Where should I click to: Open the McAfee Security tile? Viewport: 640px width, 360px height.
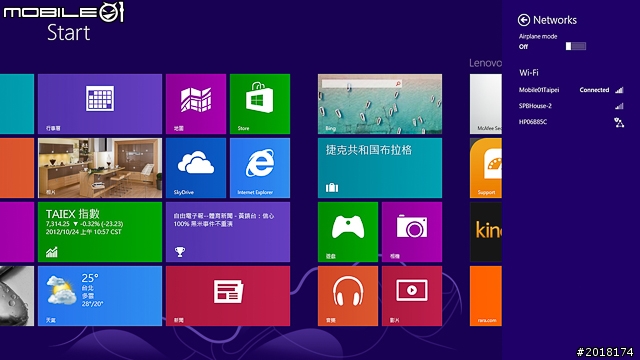(x=486, y=104)
